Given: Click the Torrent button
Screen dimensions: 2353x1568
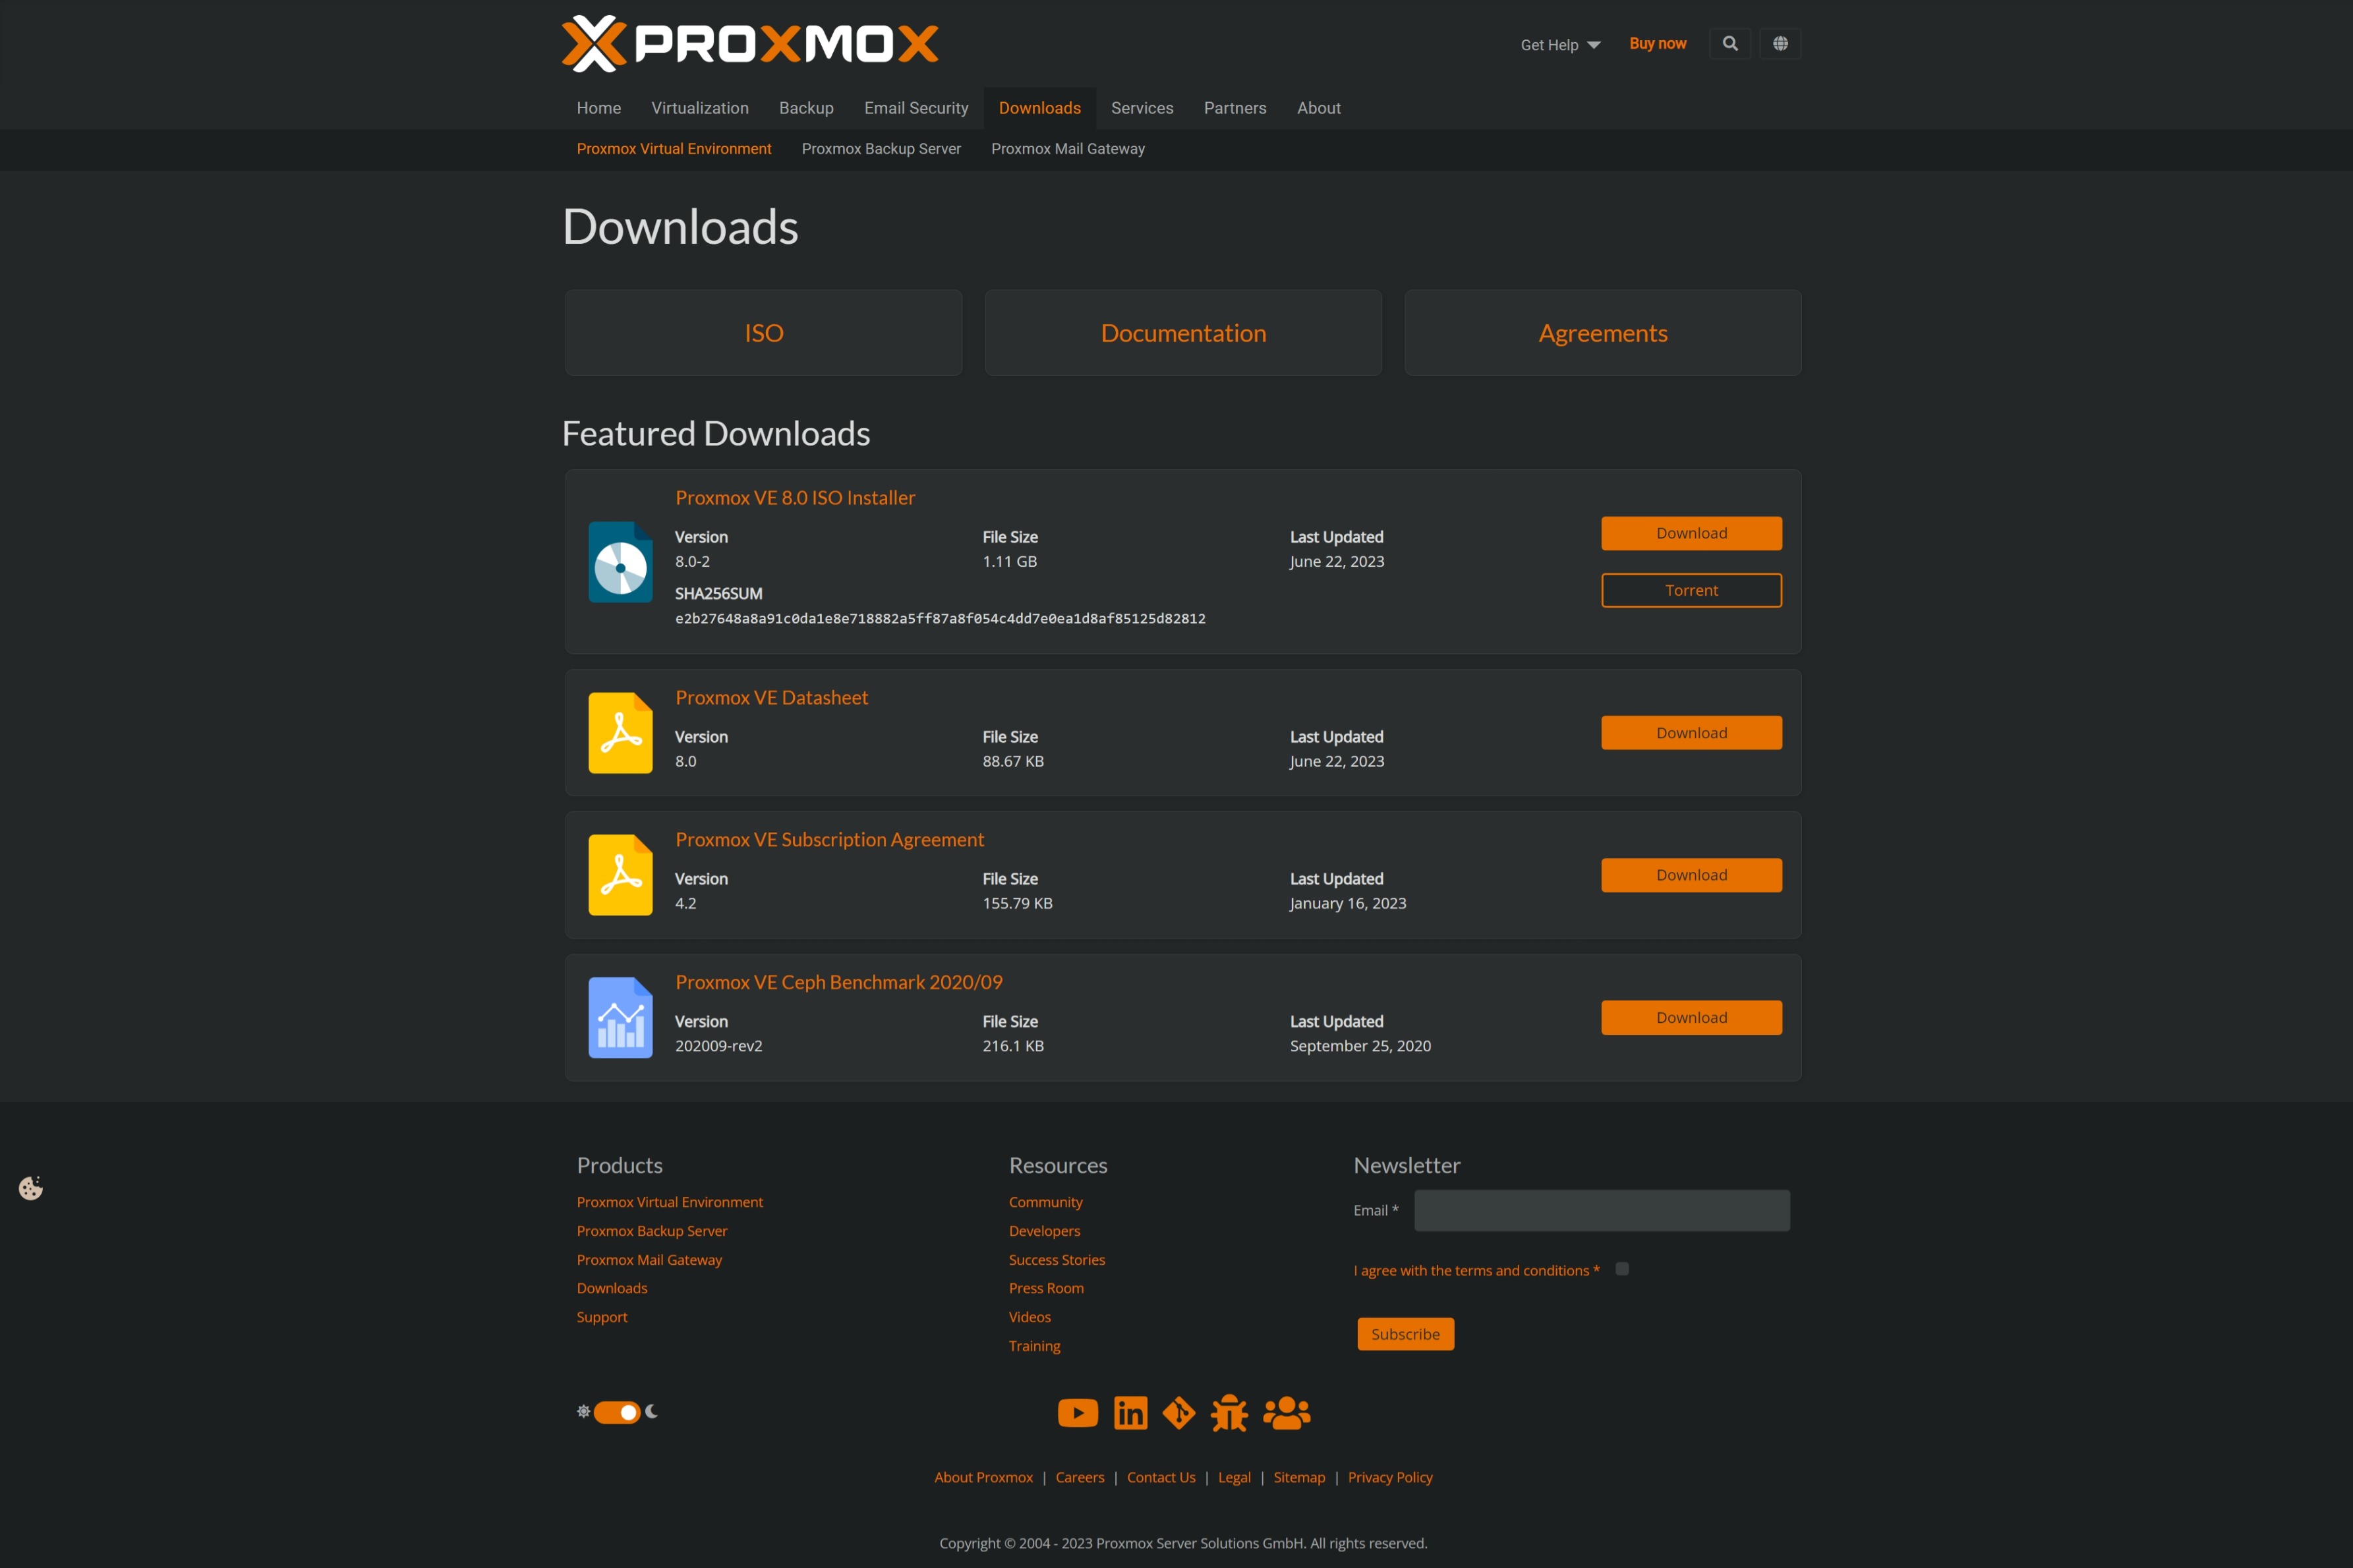Looking at the screenshot, I should (x=1692, y=590).
